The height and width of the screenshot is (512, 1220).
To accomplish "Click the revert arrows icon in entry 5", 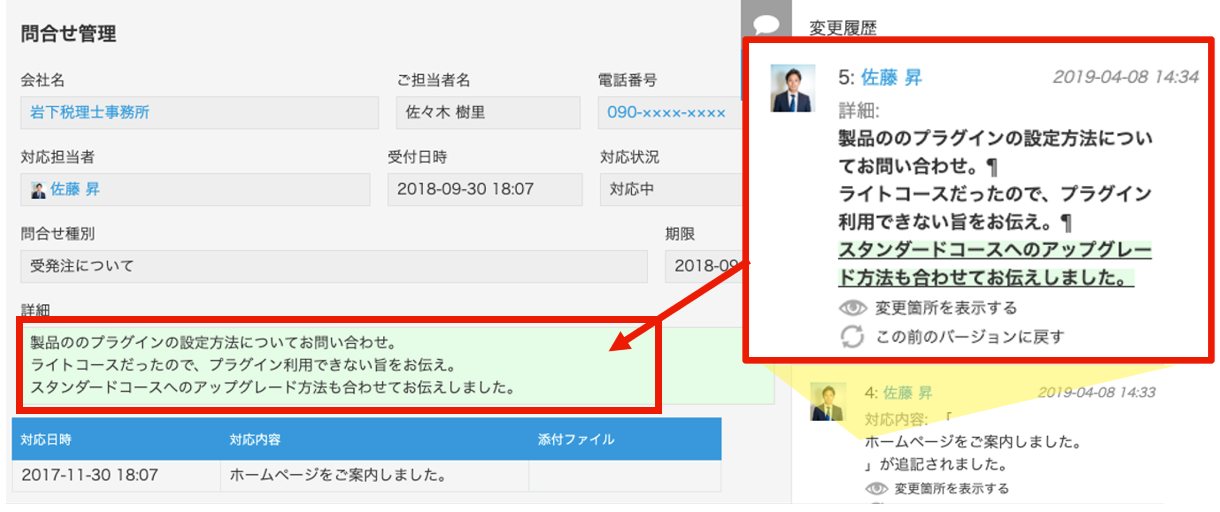I will (852, 337).
